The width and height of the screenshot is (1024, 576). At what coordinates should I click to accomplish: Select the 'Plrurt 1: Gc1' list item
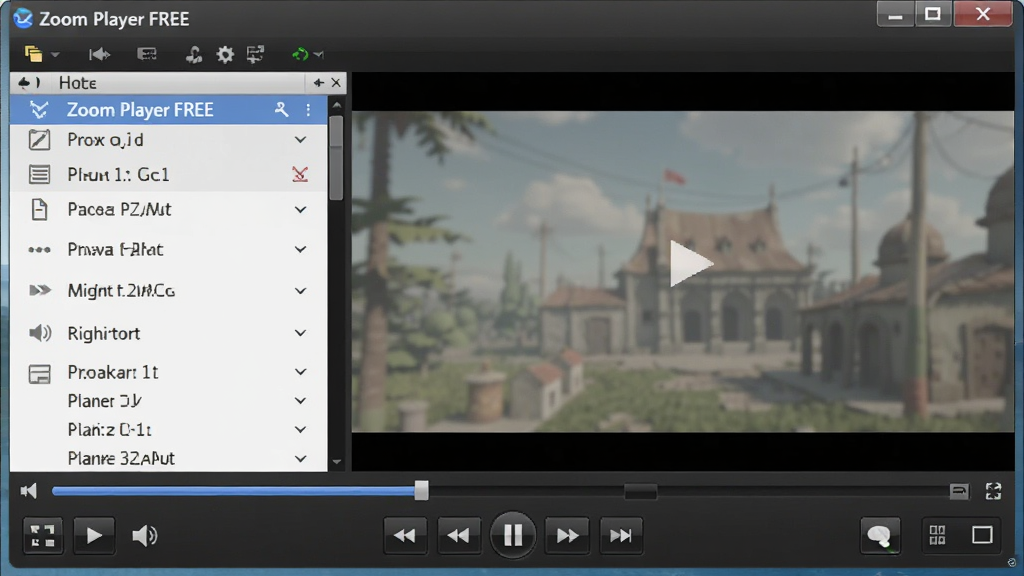[168, 174]
